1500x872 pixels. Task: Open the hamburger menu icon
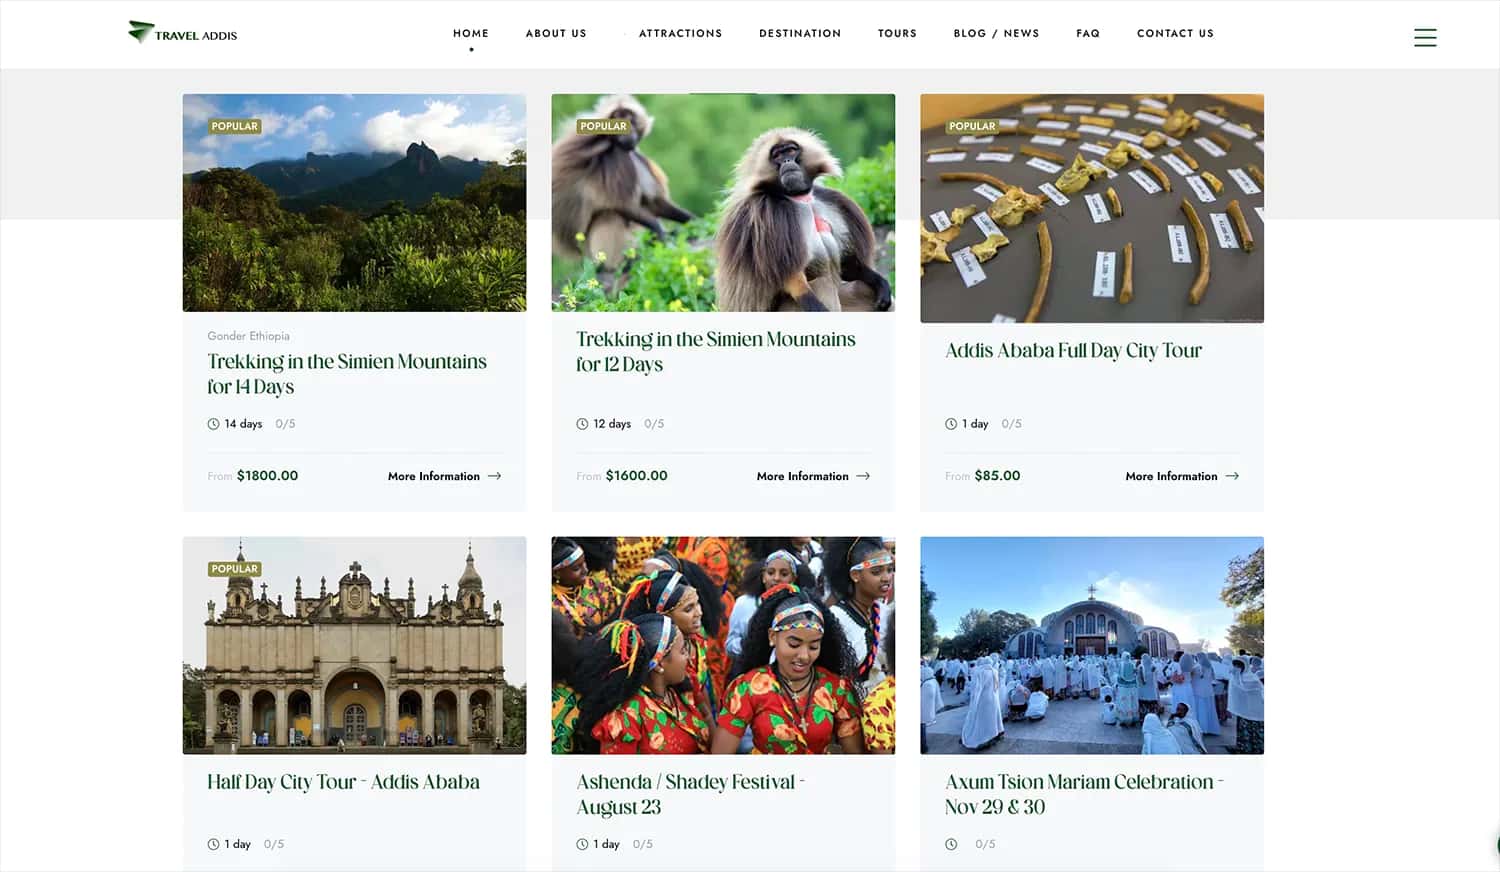1425,38
